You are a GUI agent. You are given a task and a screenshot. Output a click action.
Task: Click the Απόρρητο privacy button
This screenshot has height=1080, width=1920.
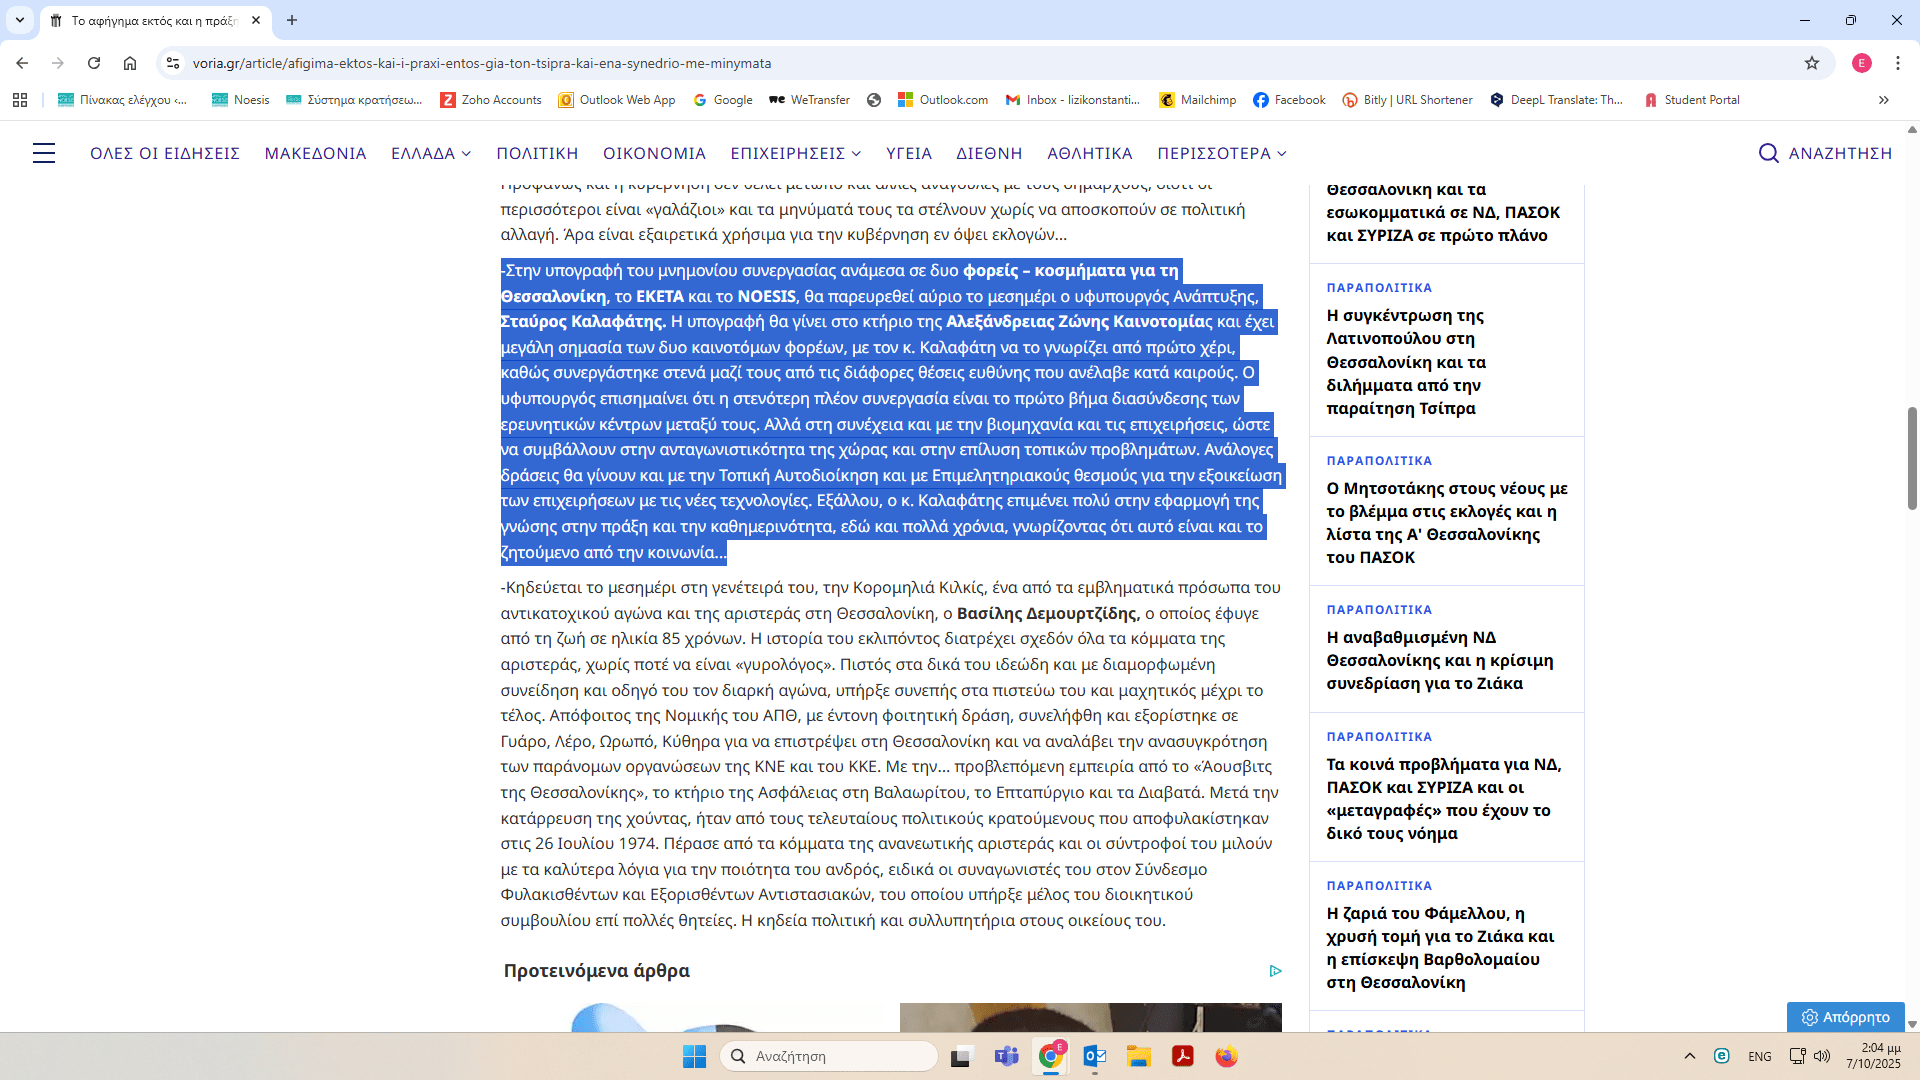(x=1845, y=1017)
